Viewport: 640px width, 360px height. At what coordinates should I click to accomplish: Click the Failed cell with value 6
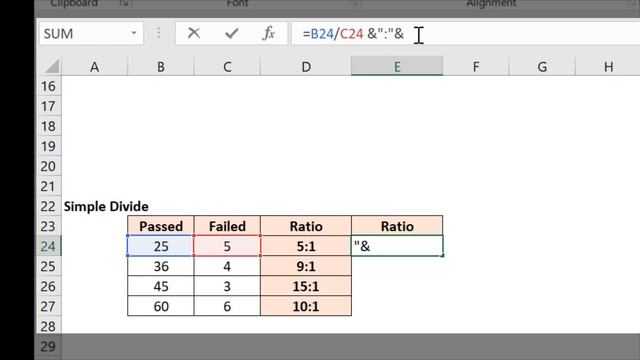click(227, 306)
